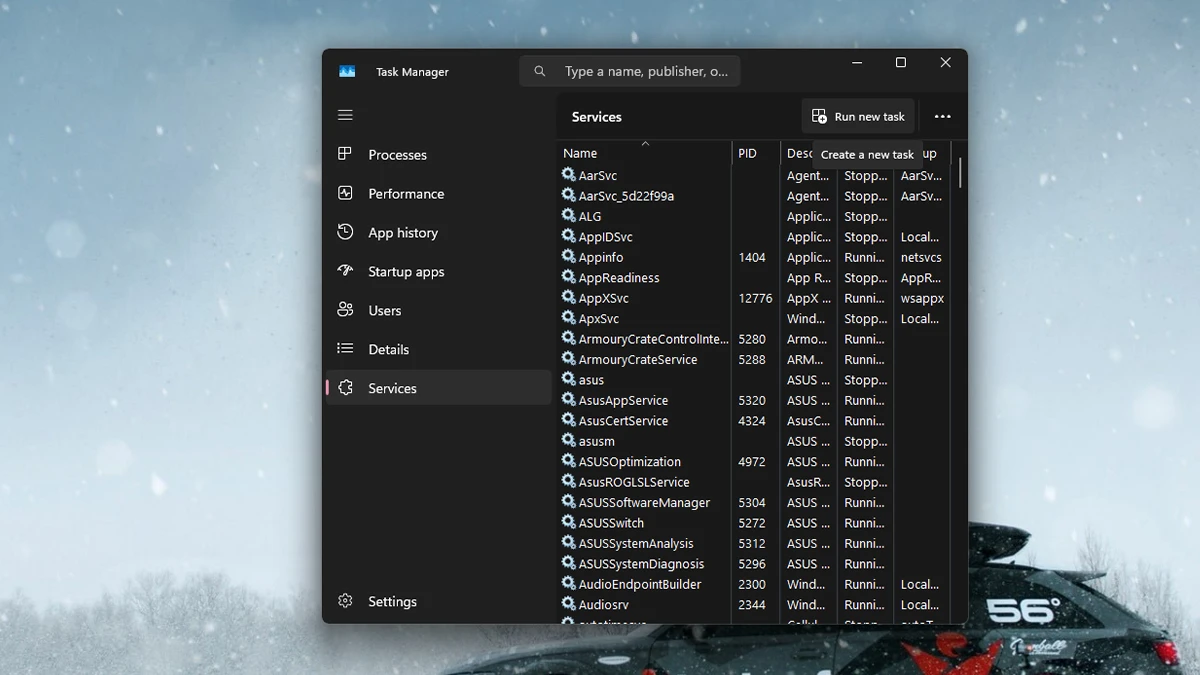Click the App history sidebar icon

(345, 232)
